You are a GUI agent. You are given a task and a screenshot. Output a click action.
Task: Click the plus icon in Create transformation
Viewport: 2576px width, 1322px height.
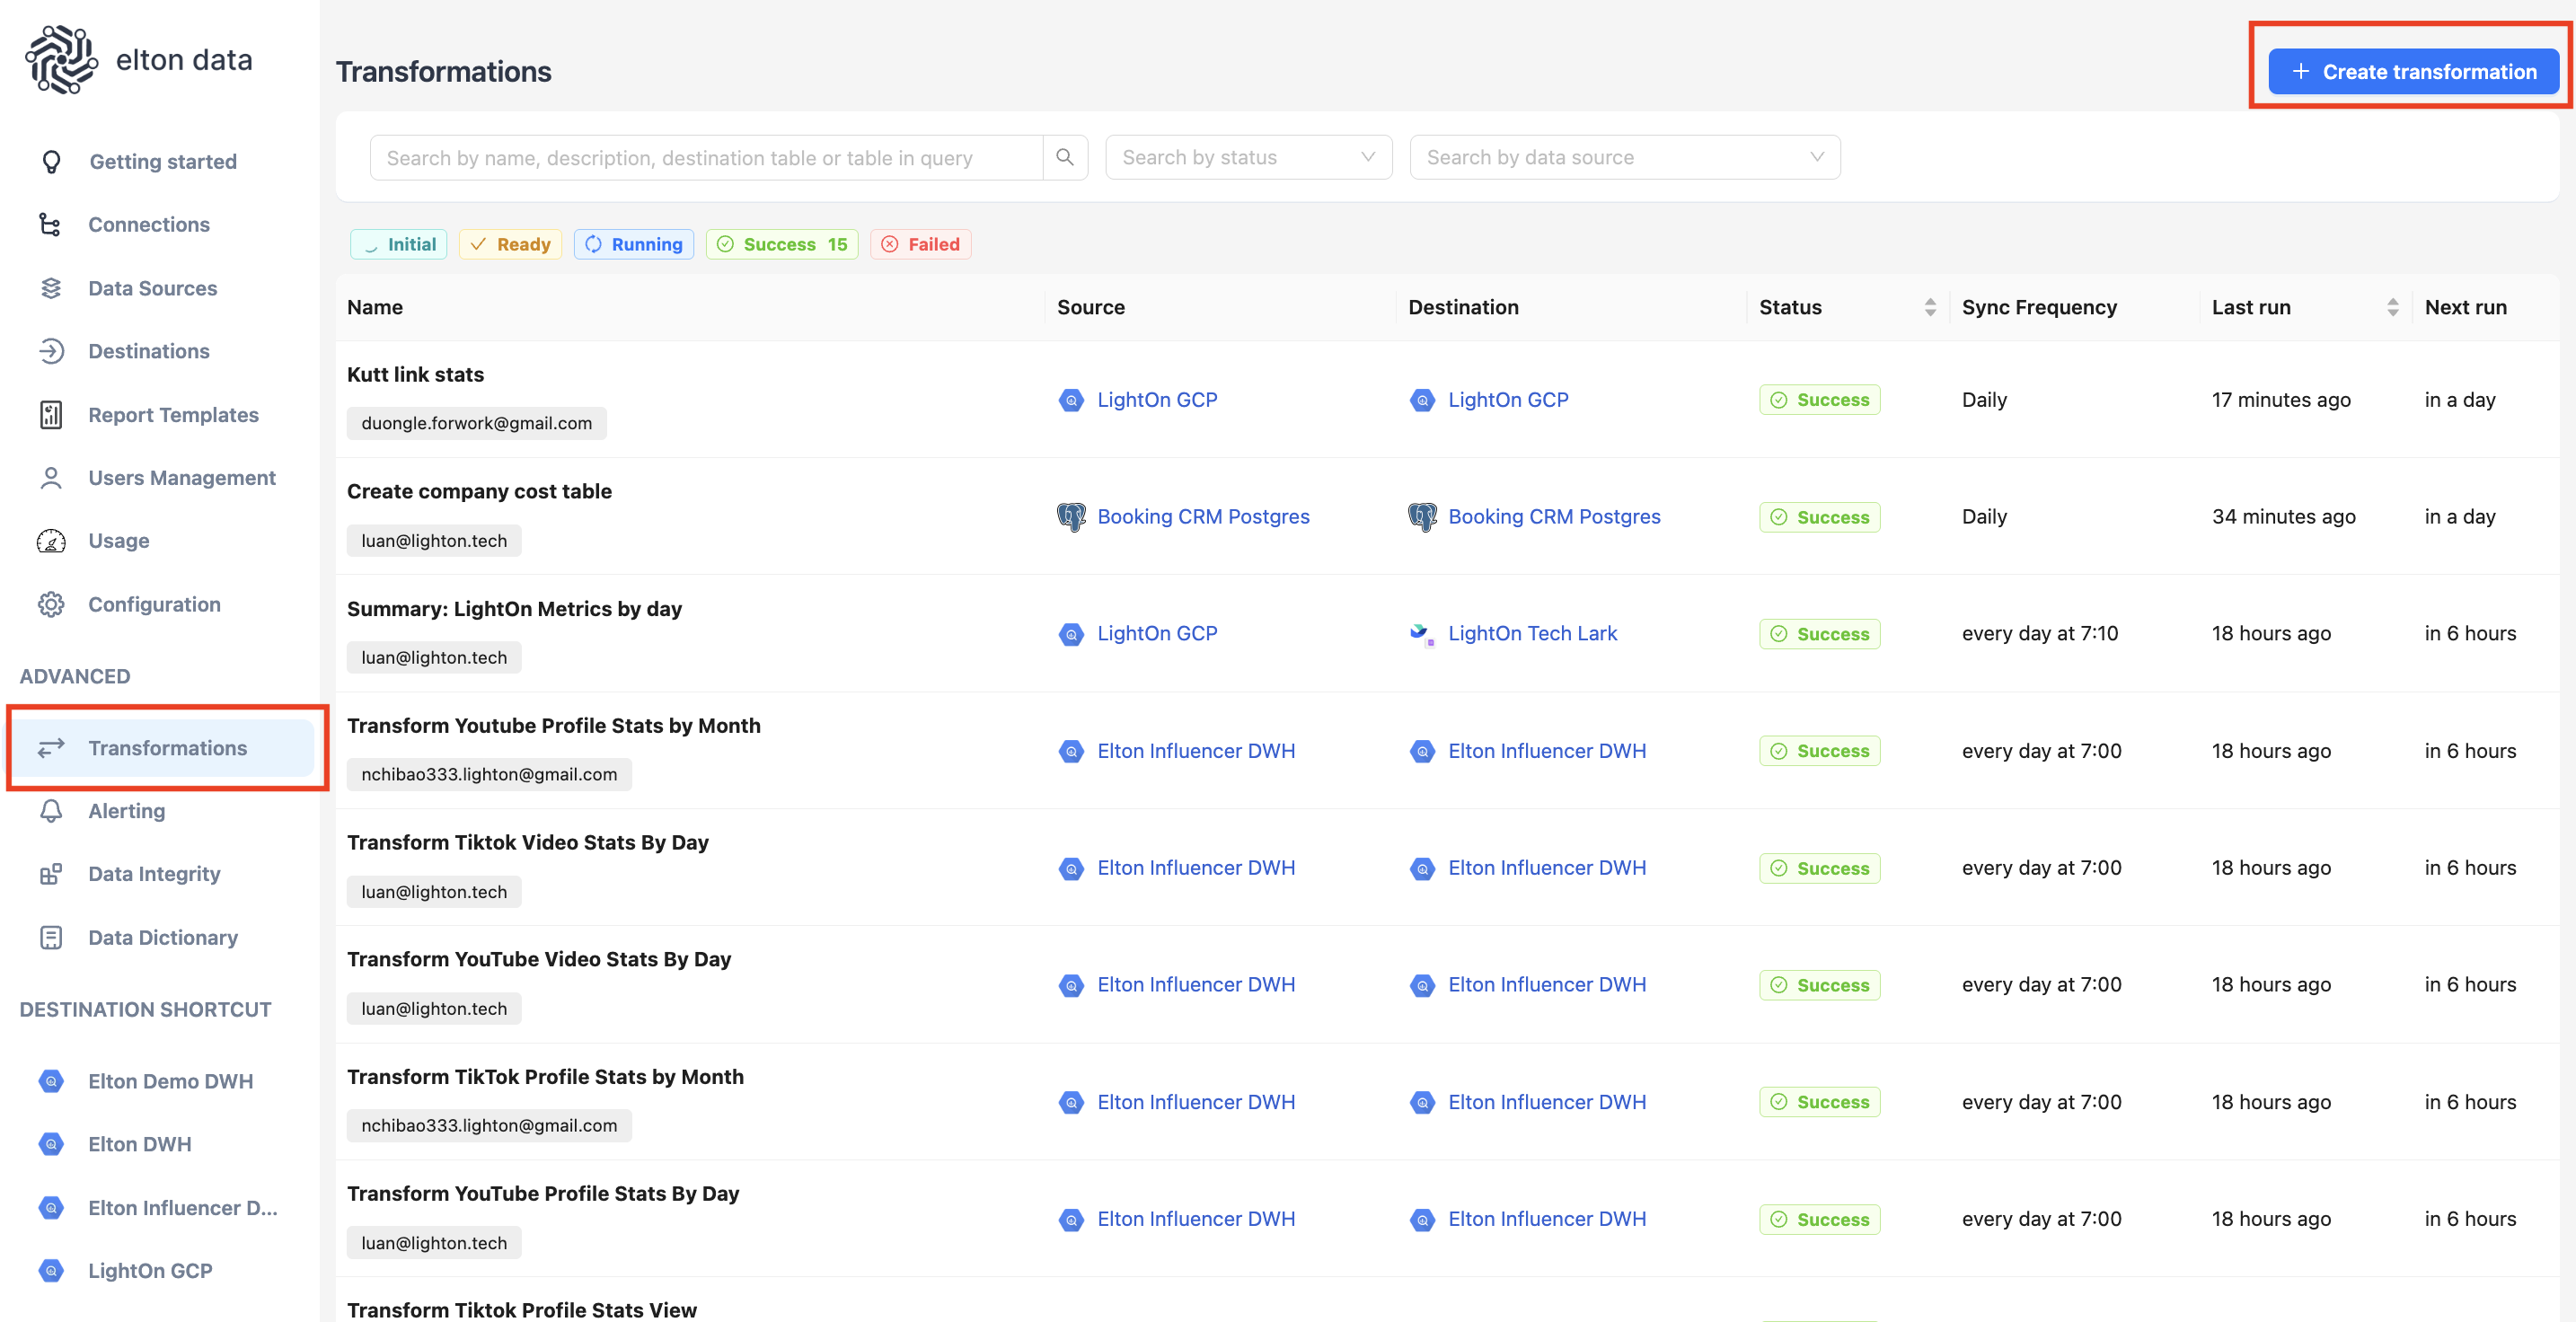pos(2301,72)
